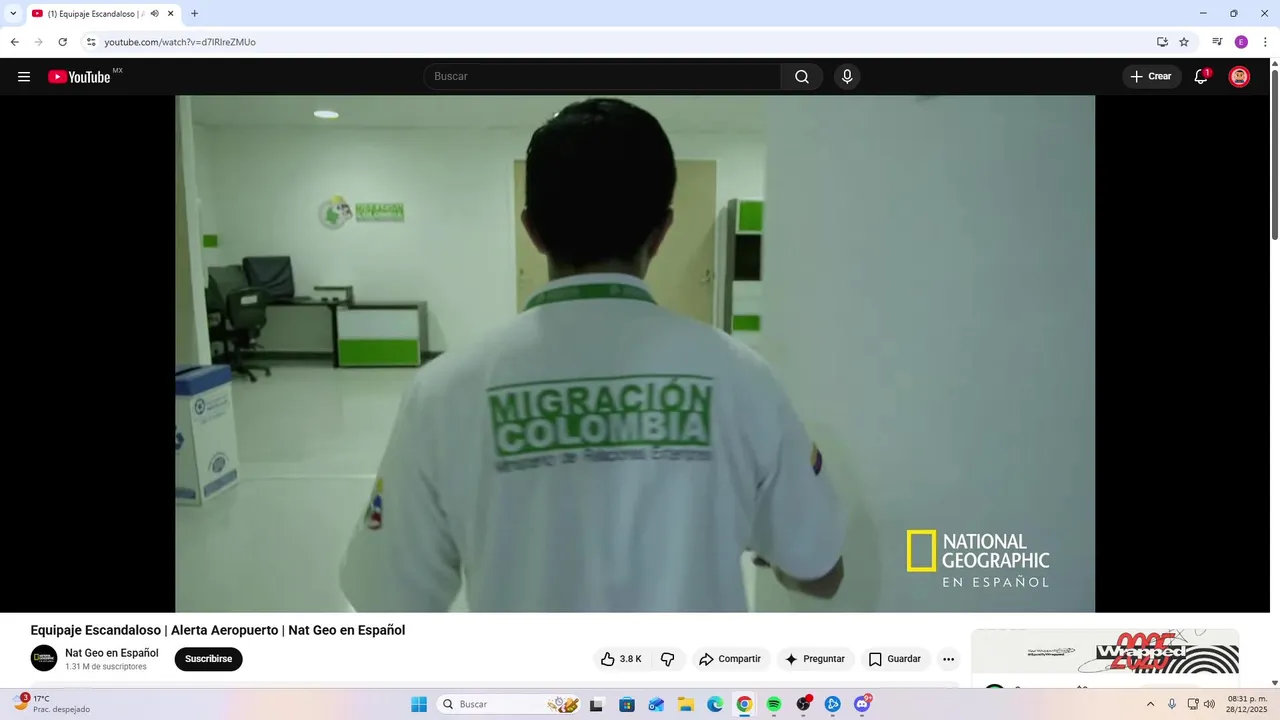Like the video with thumbs up

click(621, 659)
